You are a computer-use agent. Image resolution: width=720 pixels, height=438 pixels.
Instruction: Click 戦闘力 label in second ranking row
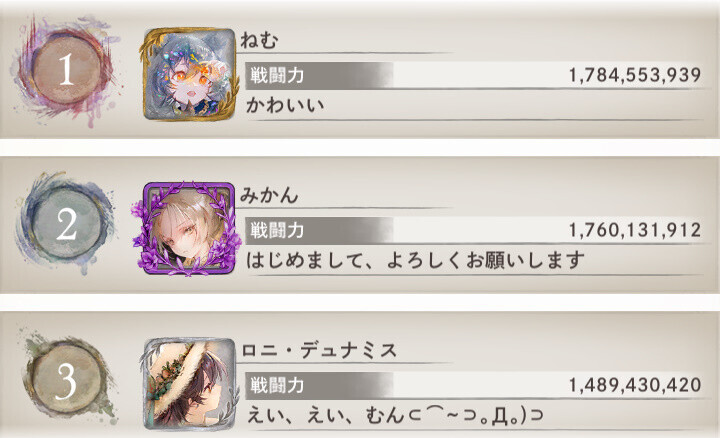click(277, 230)
